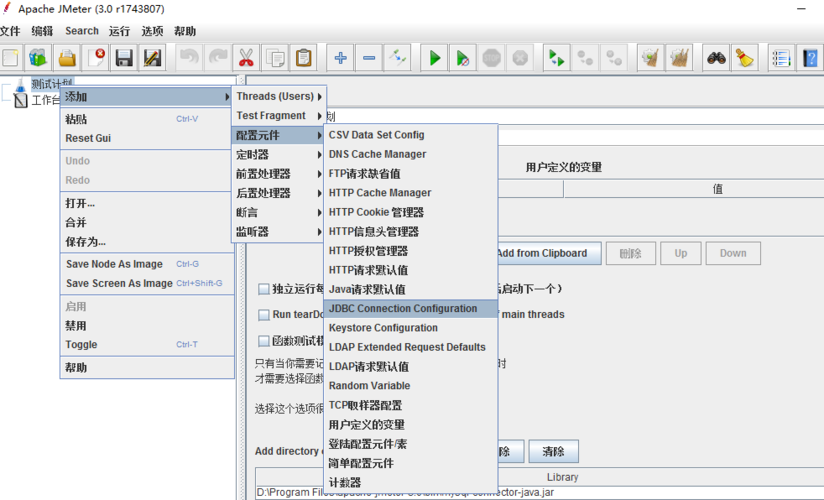Expand the 定时器 submenu
The width and height of the screenshot is (824, 500).
coord(279,155)
